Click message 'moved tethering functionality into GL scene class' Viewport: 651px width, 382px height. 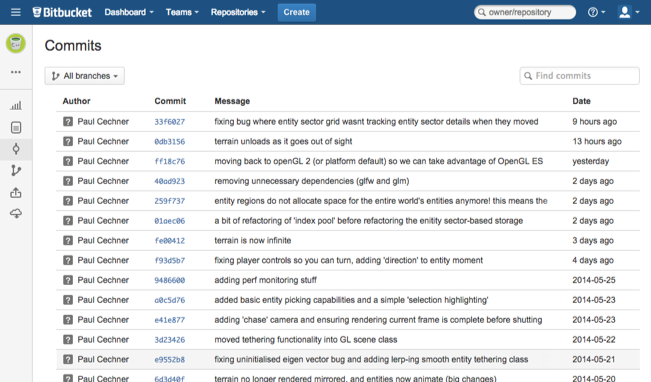(x=306, y=340)
